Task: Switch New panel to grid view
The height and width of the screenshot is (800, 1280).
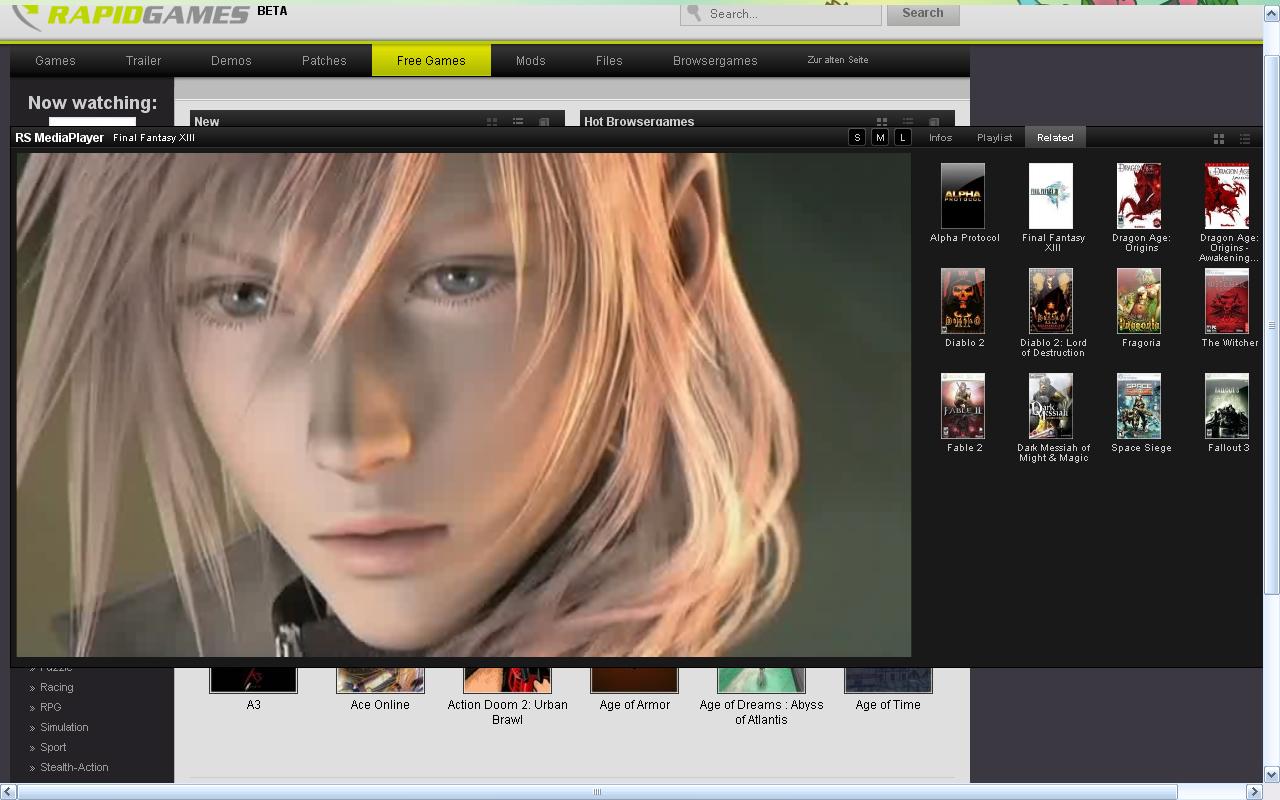Action: click(492, 122)
